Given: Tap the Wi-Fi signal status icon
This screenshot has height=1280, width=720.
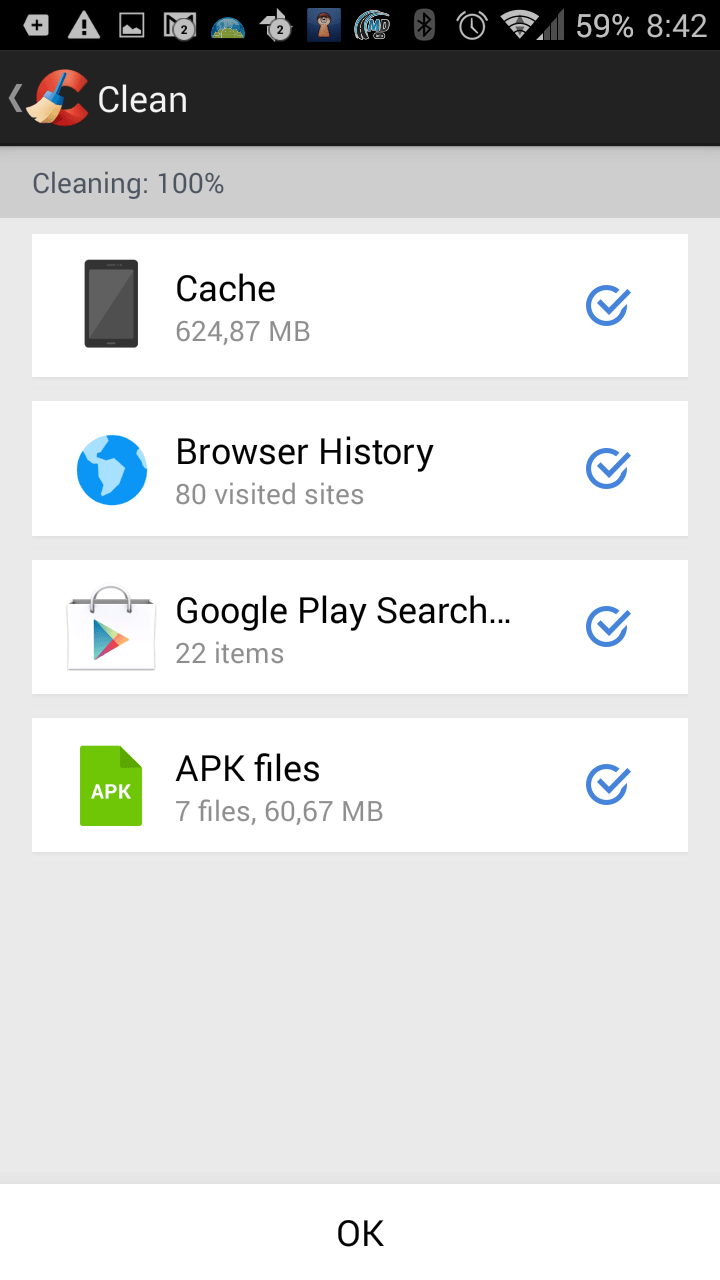Looking at the screenshot, I should (519, 25).
